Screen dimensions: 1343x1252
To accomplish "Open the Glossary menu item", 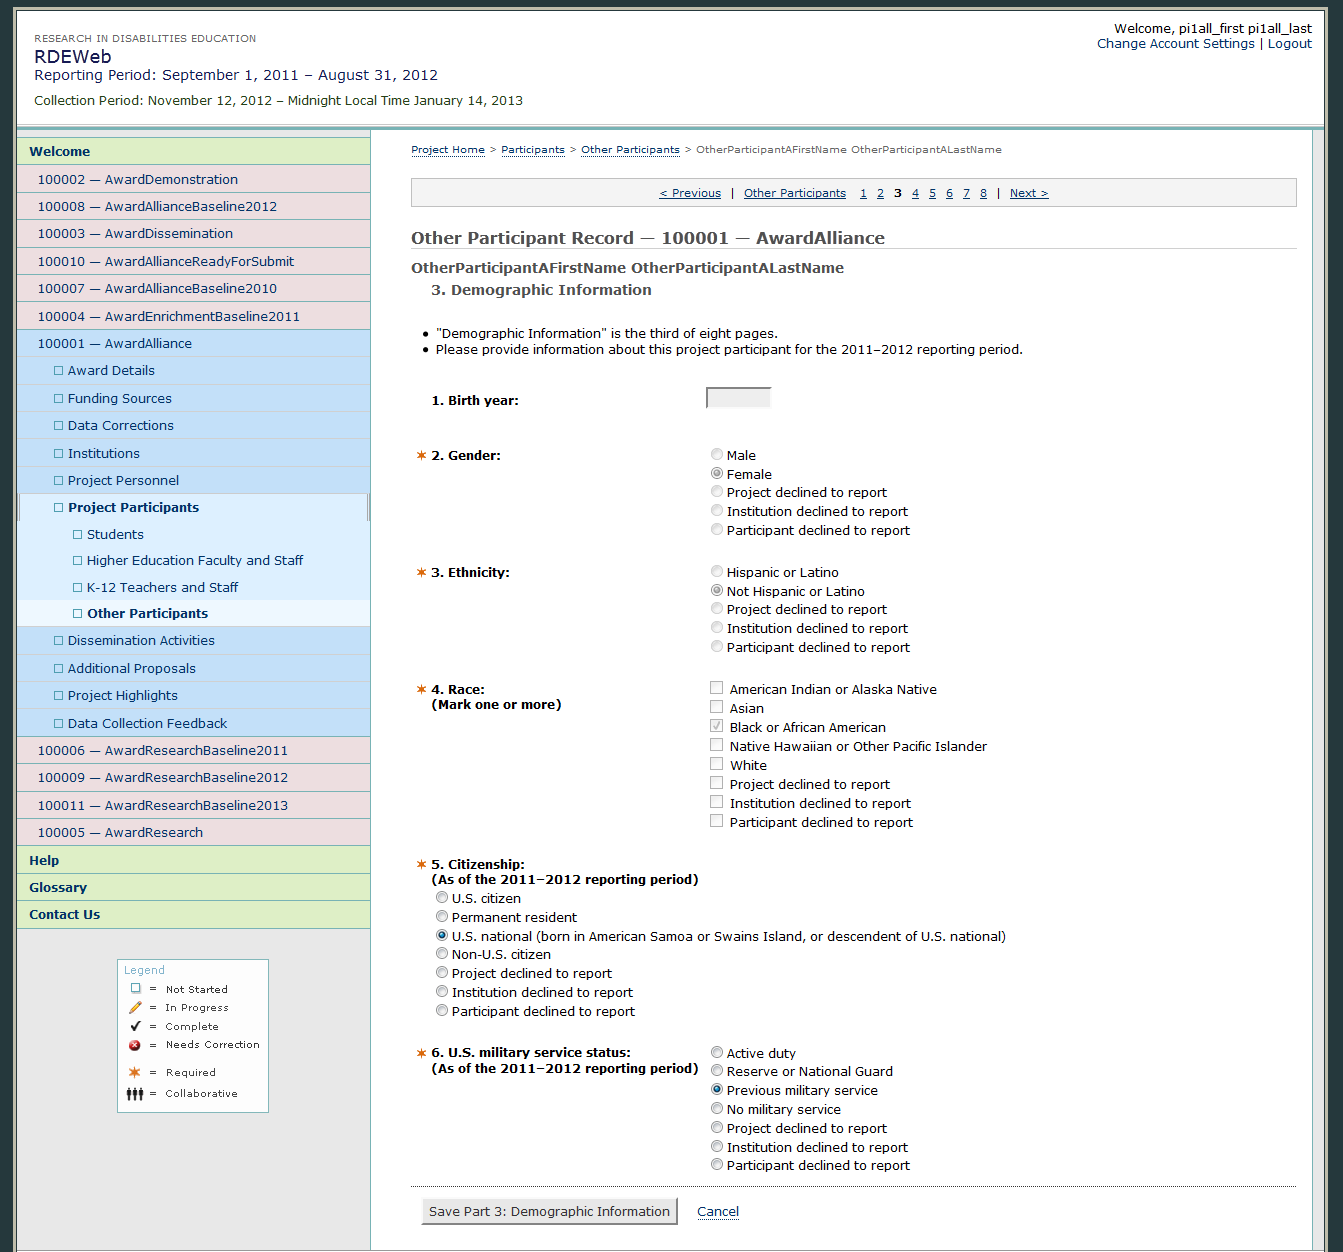I will (58, 888).
